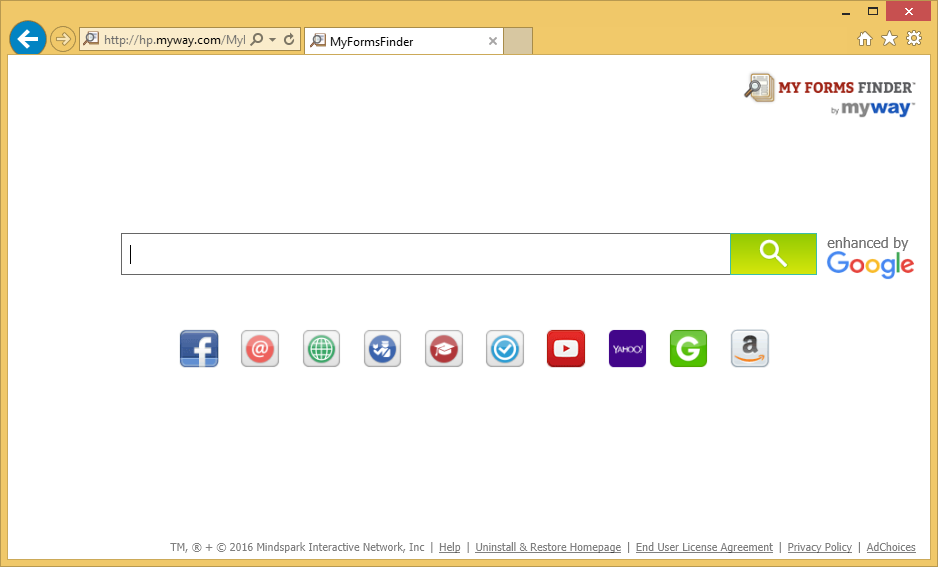Refresh the page with reload icon

tap(289, 39)
